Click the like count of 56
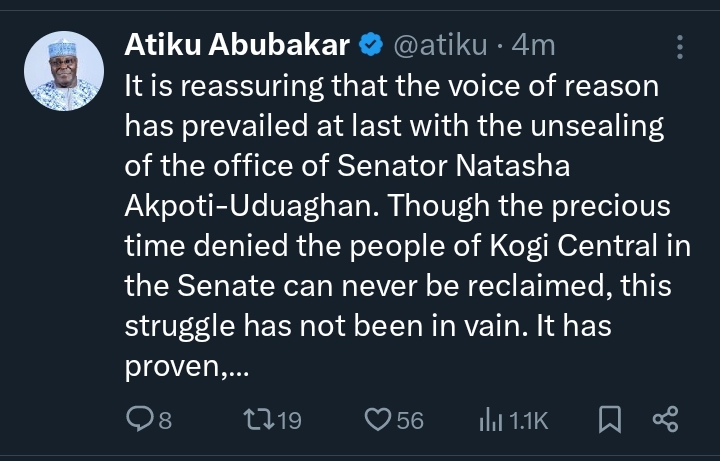This screenshot has width=720, height=461. 410,421
